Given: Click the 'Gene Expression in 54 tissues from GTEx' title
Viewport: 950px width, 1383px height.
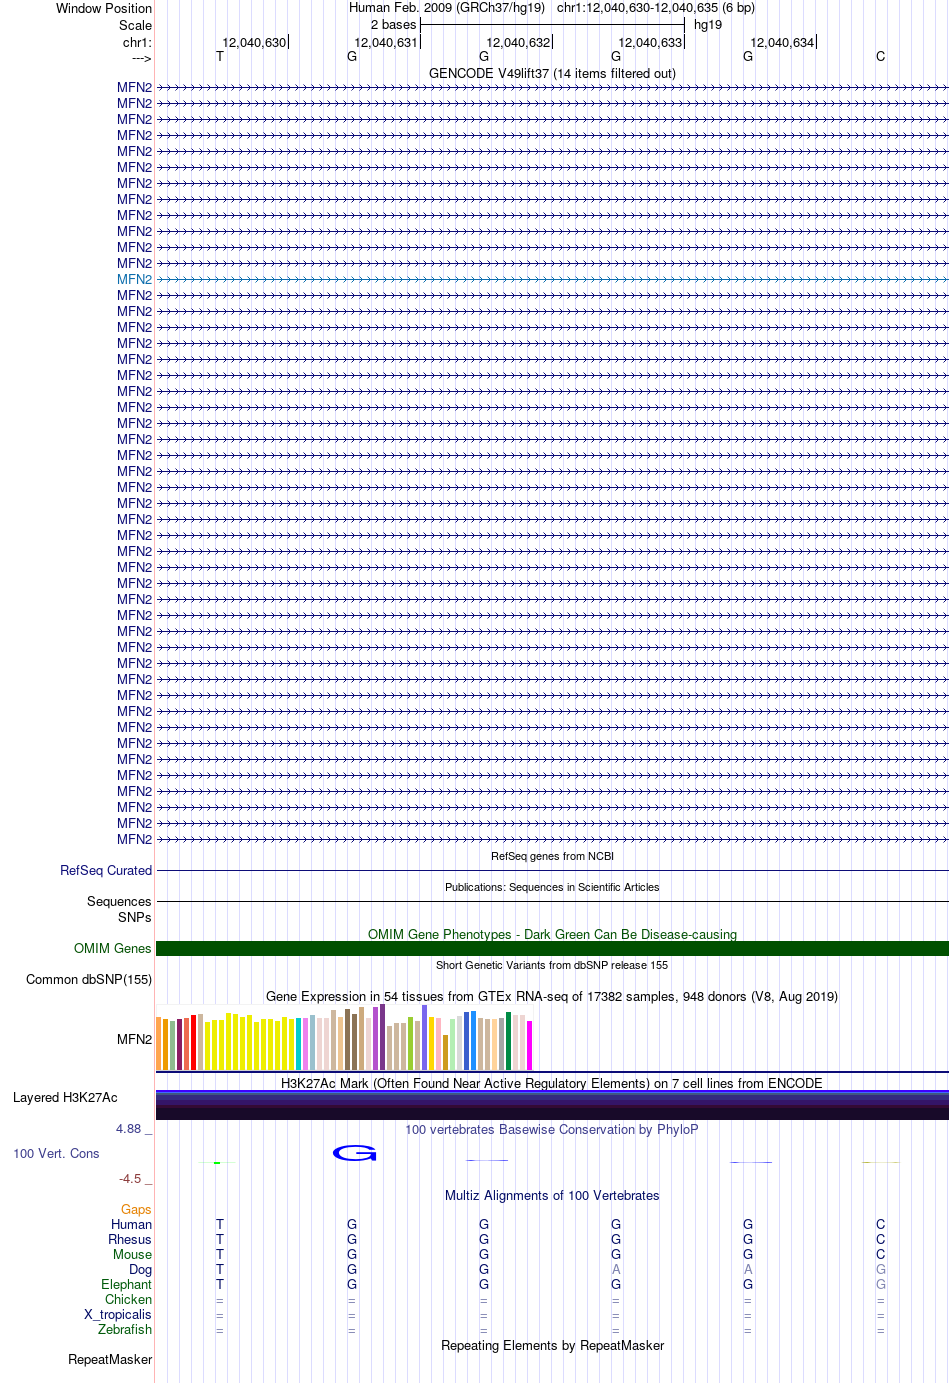Looking at the screenshot, I should click(x=552, y=996).
